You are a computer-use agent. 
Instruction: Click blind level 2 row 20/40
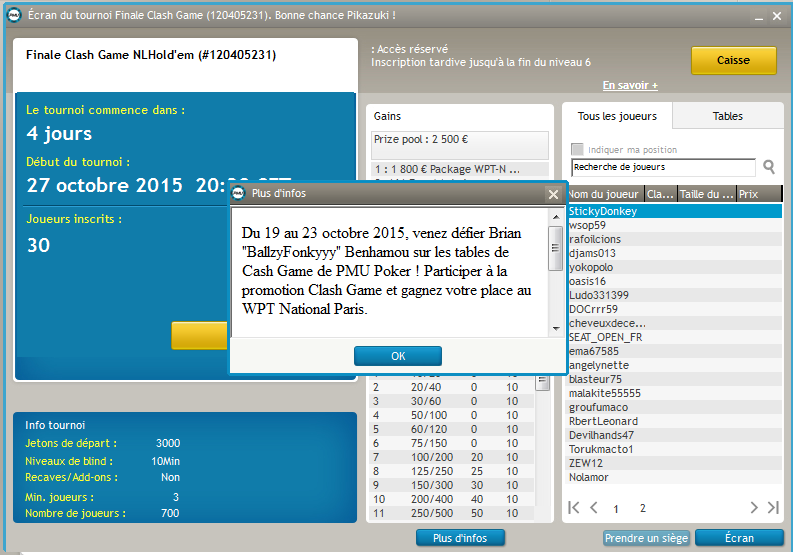tap(452, 387)
